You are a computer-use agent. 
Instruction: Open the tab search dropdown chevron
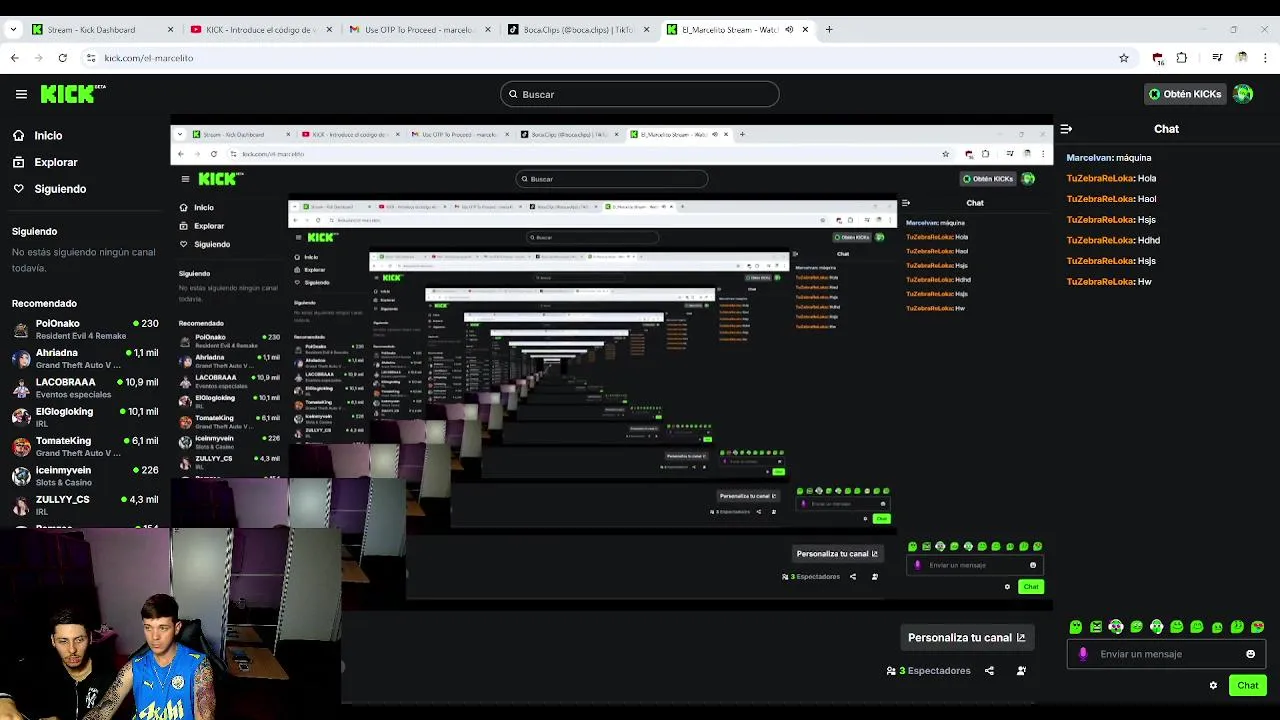pyautogui.click(x=12, y=30)
